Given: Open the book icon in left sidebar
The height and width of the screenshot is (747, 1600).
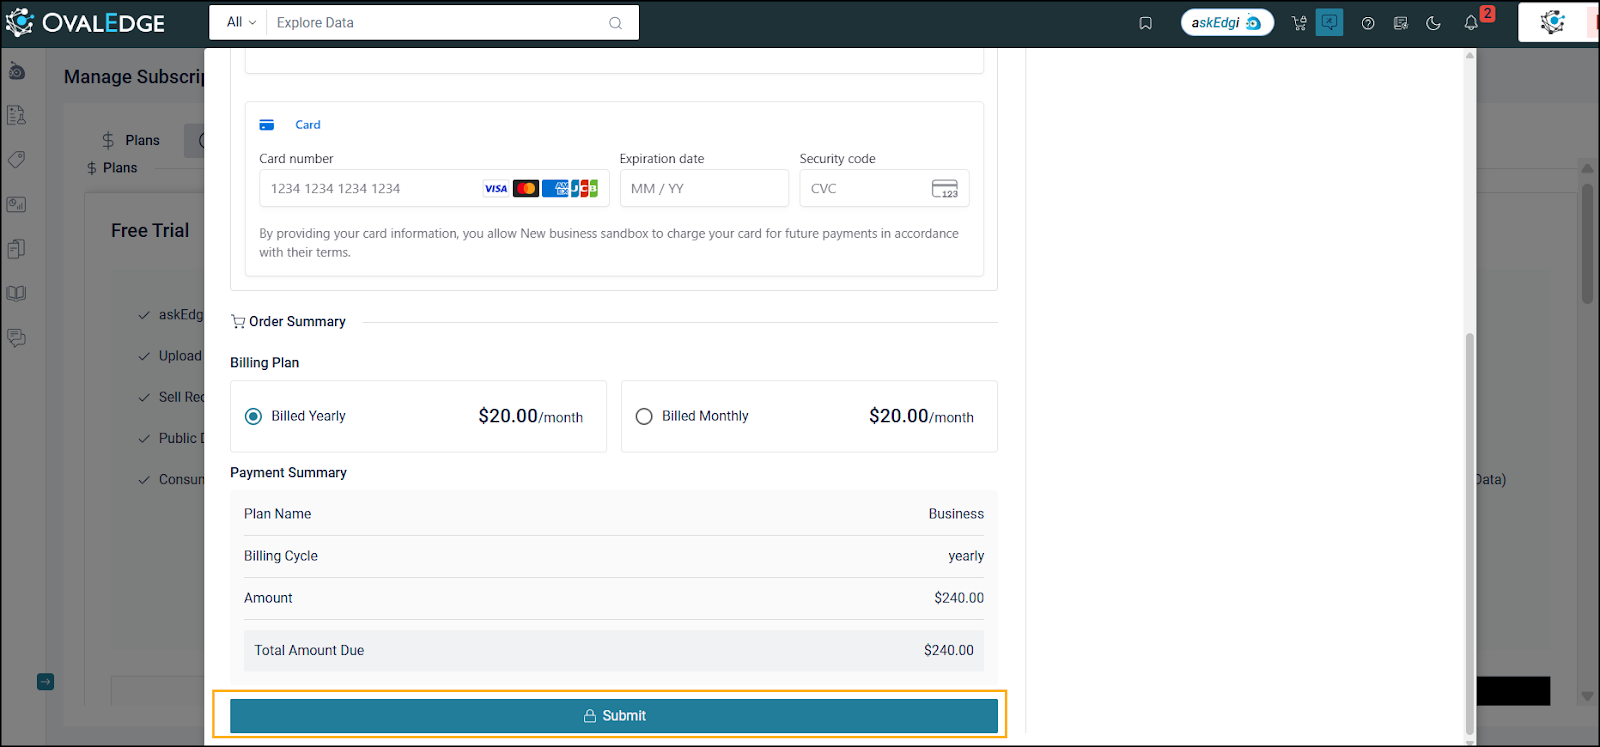Looking at the screenshot, I should (16, 294).
